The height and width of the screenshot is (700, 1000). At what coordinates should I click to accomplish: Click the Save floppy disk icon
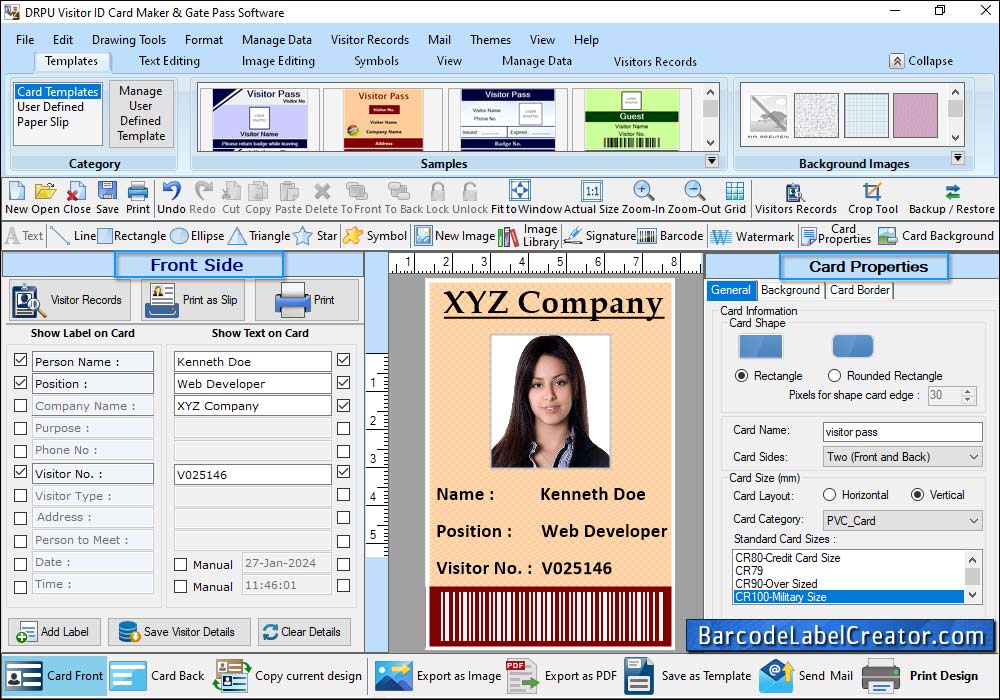tap(107, 191)
